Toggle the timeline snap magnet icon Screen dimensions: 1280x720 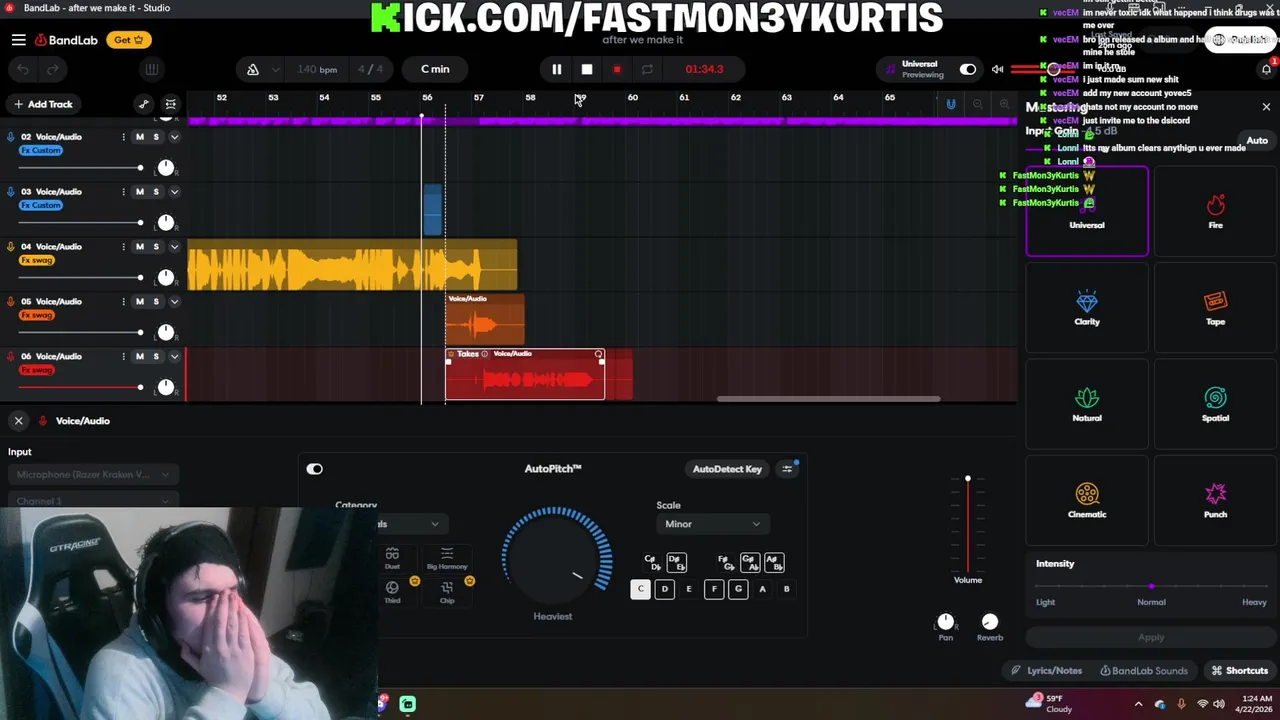tap(951, 104)
